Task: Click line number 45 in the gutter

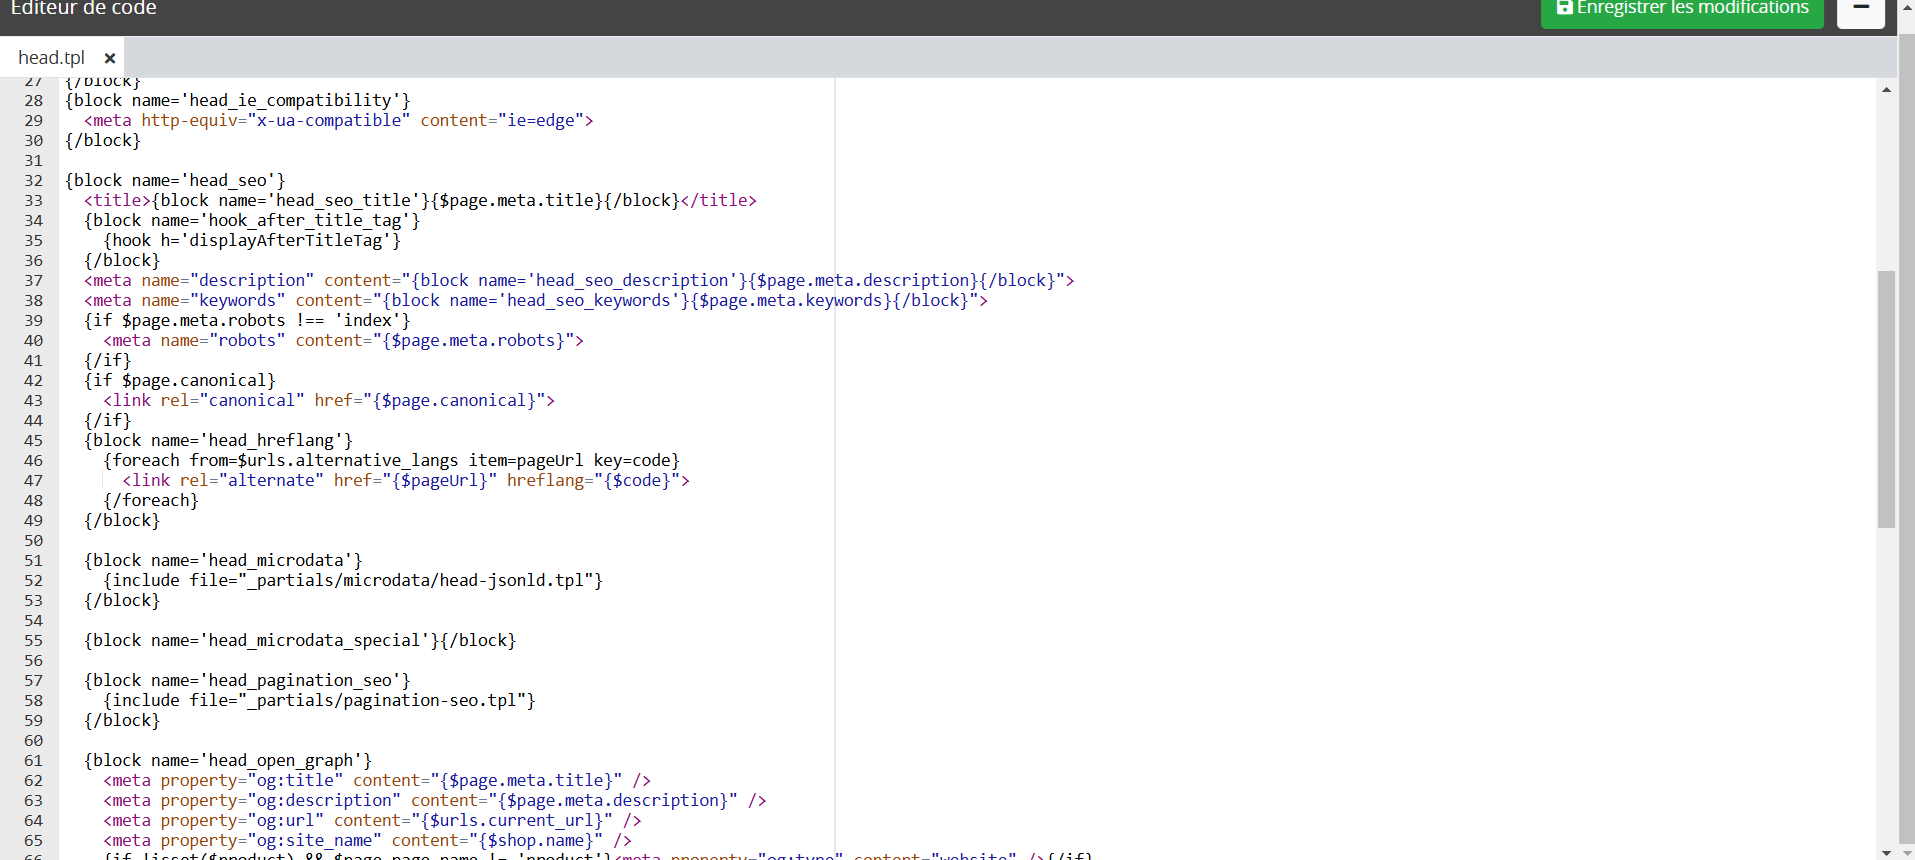Action: [34, 440]
